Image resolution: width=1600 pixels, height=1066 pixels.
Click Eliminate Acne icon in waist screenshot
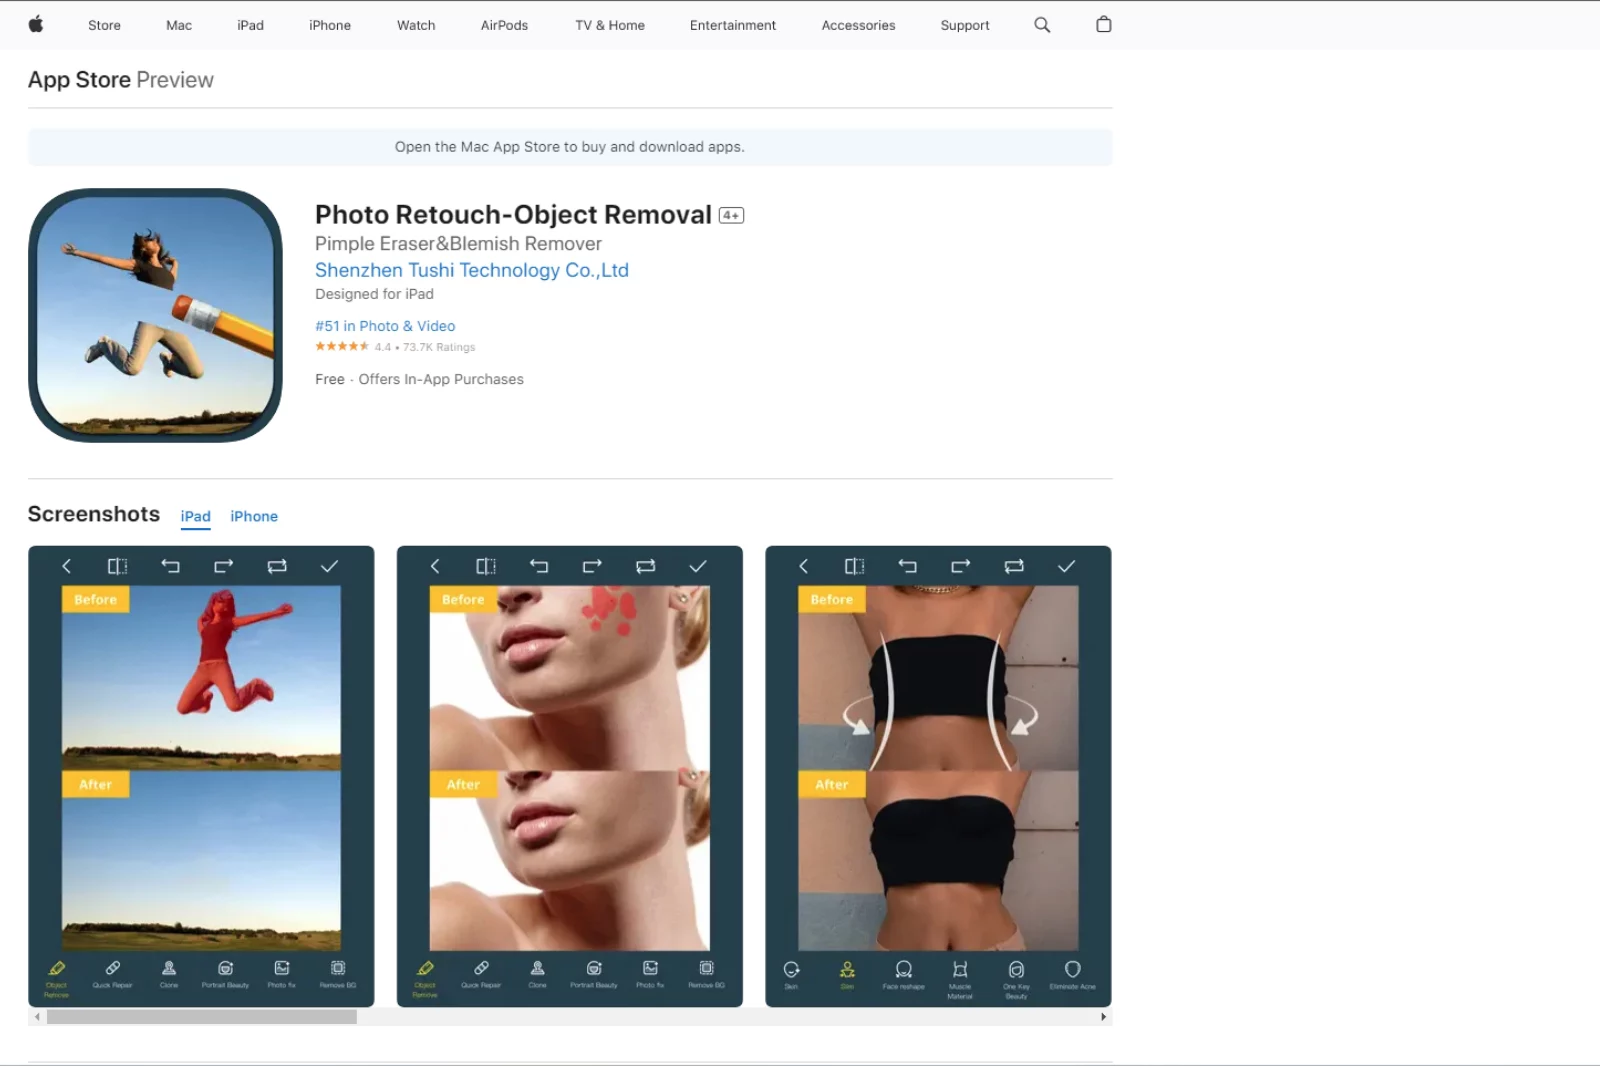(x=1073, y=969)
